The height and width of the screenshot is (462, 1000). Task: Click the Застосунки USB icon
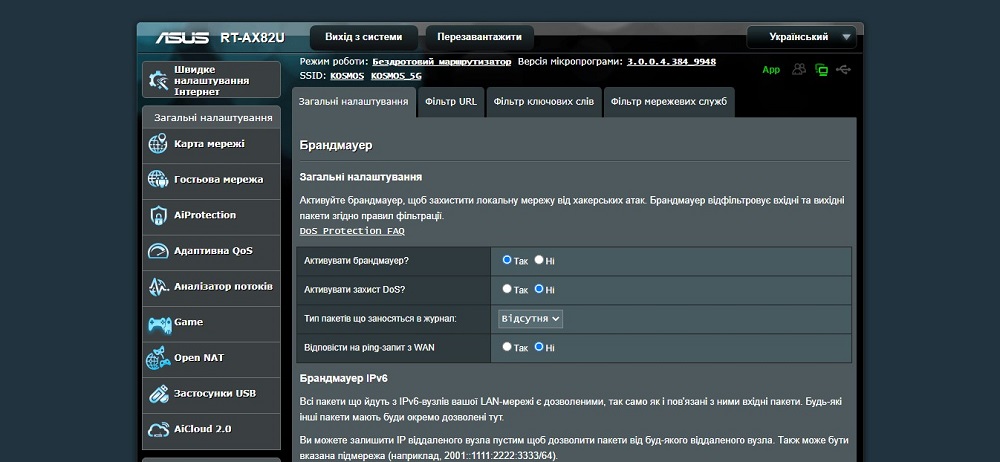coord(158,394)
